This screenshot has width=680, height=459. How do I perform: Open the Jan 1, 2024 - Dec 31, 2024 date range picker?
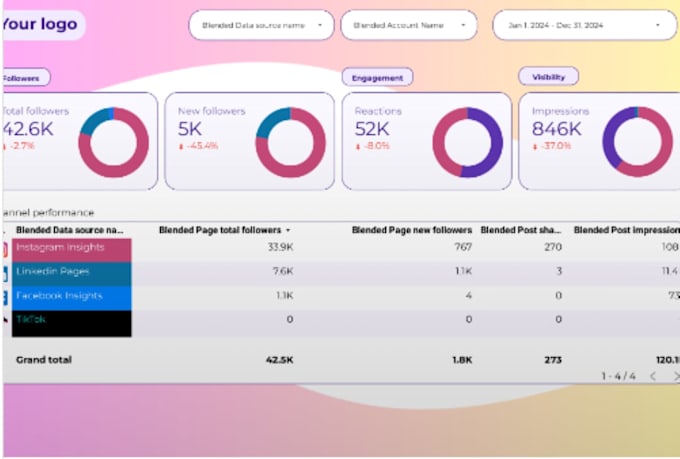(585, 25)
